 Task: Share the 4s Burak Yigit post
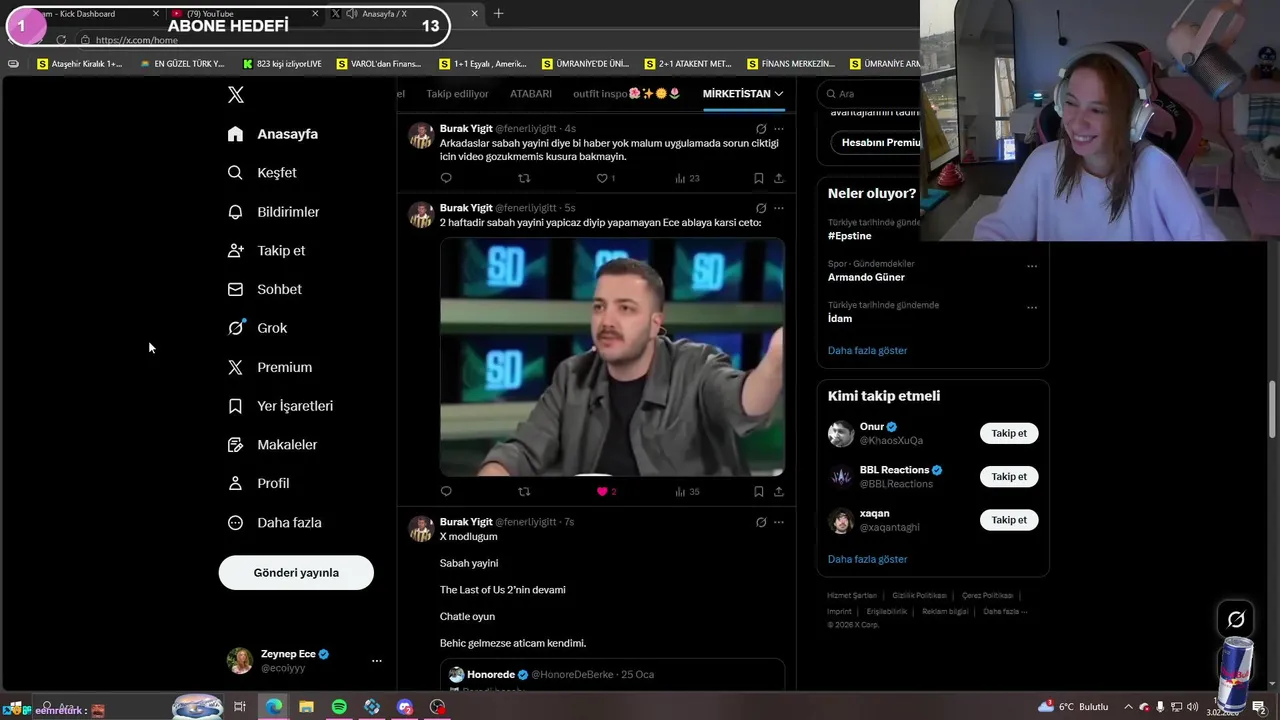pyautogui.click(x=779, y=178)
